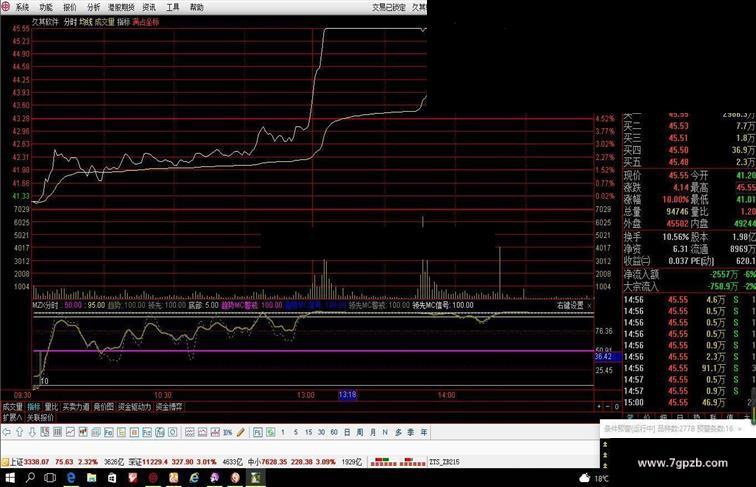Select the 日 daily period
The width and height of the screenshot is (756, 487).
coord(347,432)
